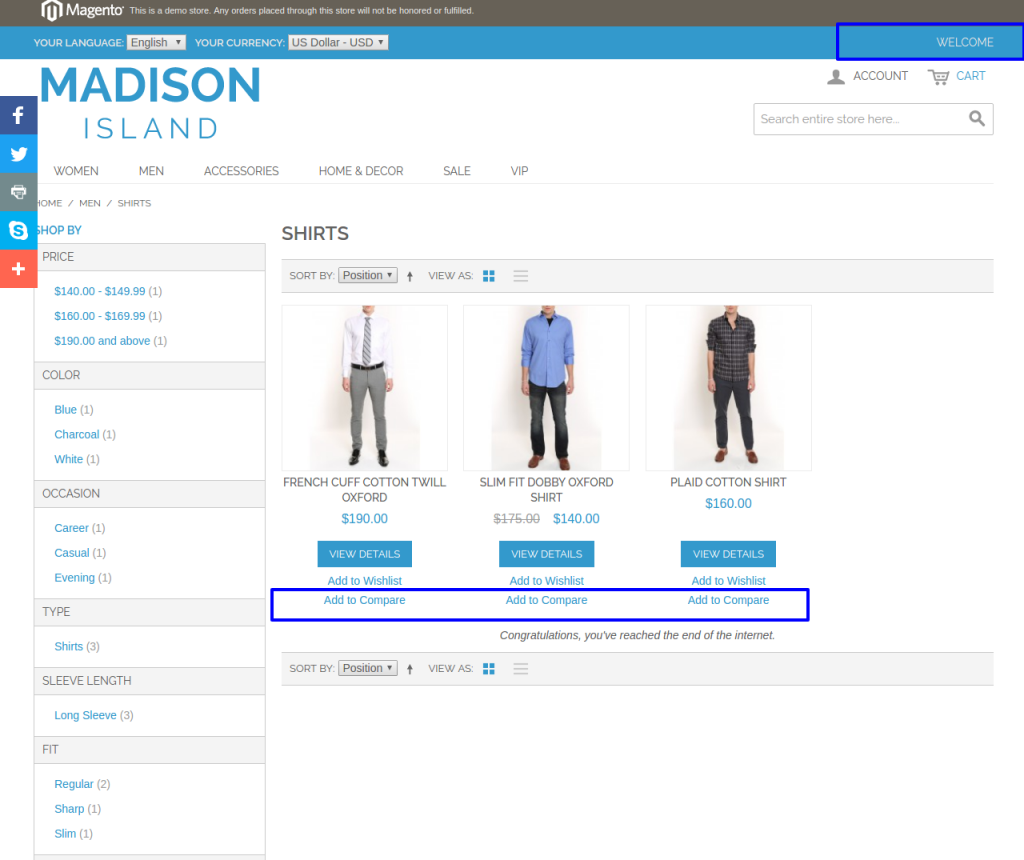This screenshot has height=860, width=1024.
Task: Open French Cuff Cotton Twill Oxford product title
Action: point(364,490)
